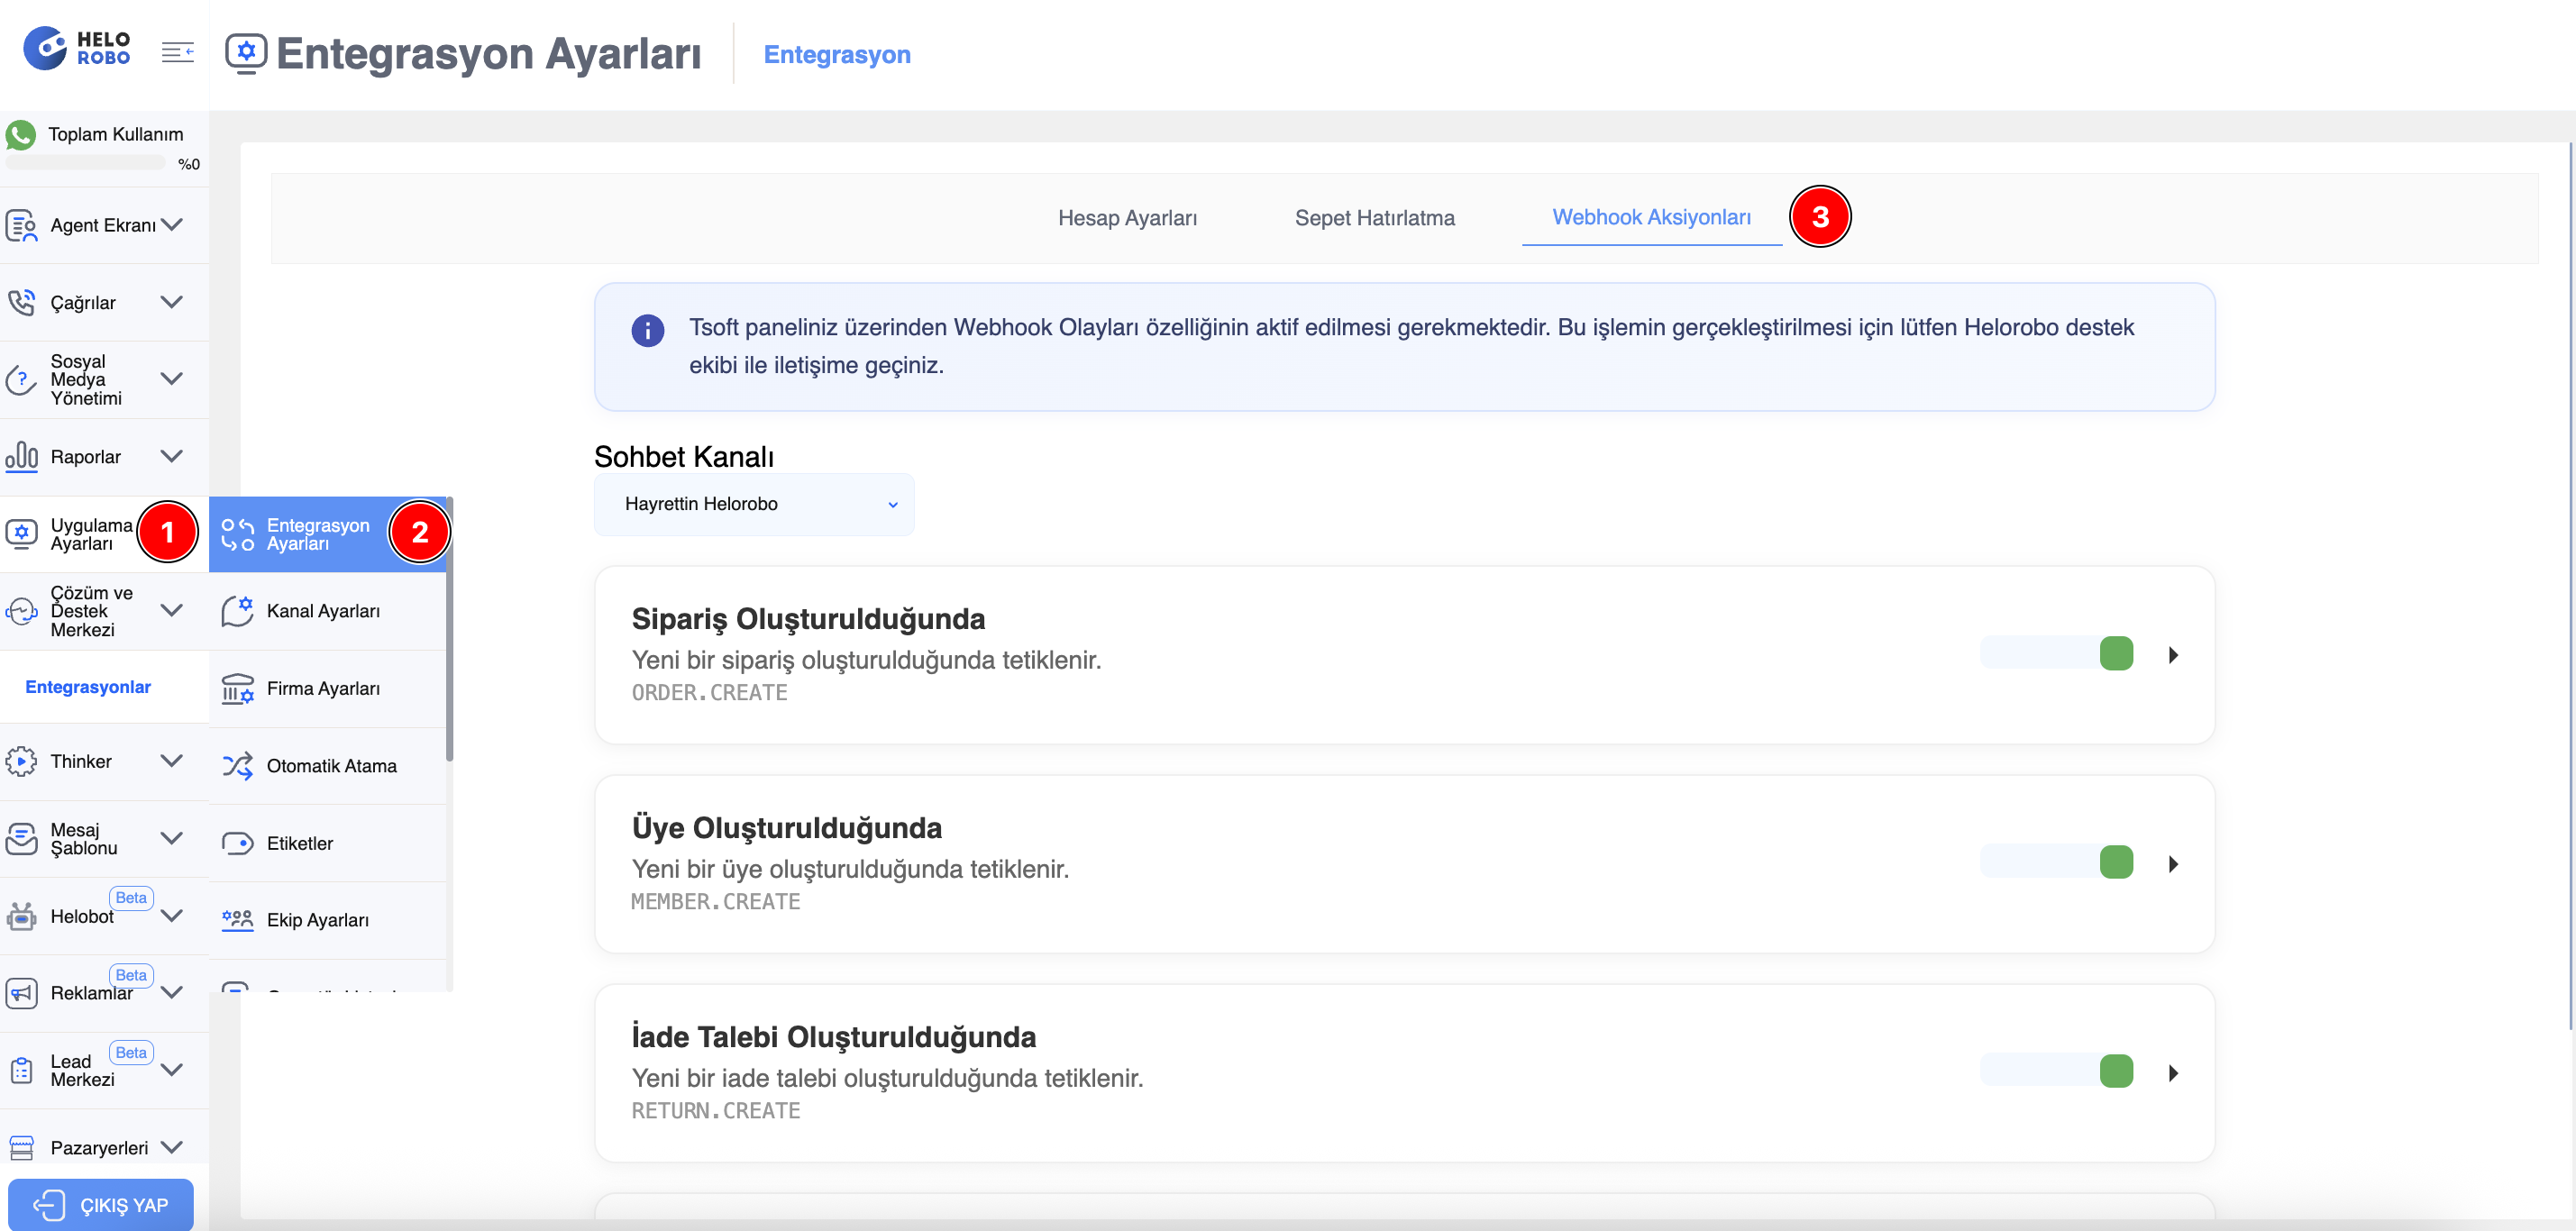2576x1231 pixels.
Task: Collapse the sidebar with the menu toggle icon
Action: pyautogui.click(x=177, y=52)
